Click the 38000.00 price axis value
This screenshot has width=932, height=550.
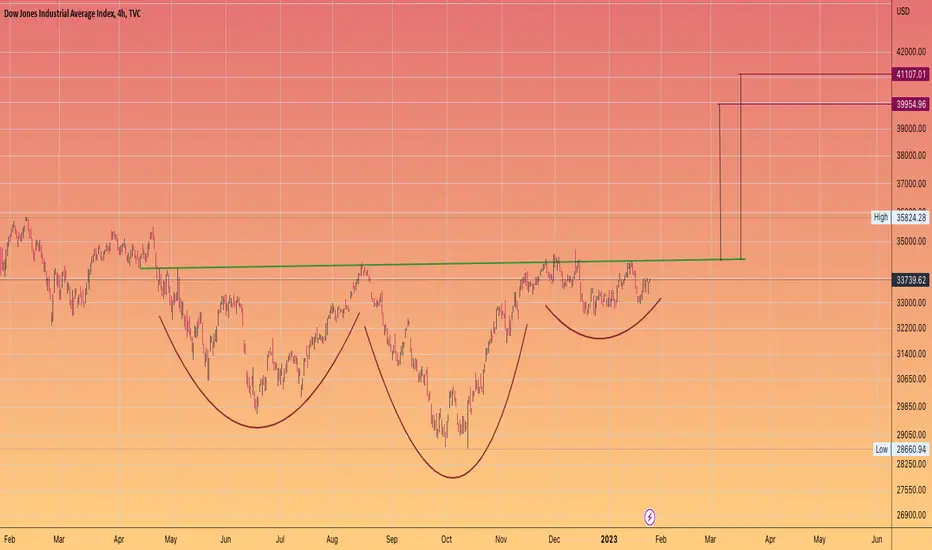[x=911, y=156]
